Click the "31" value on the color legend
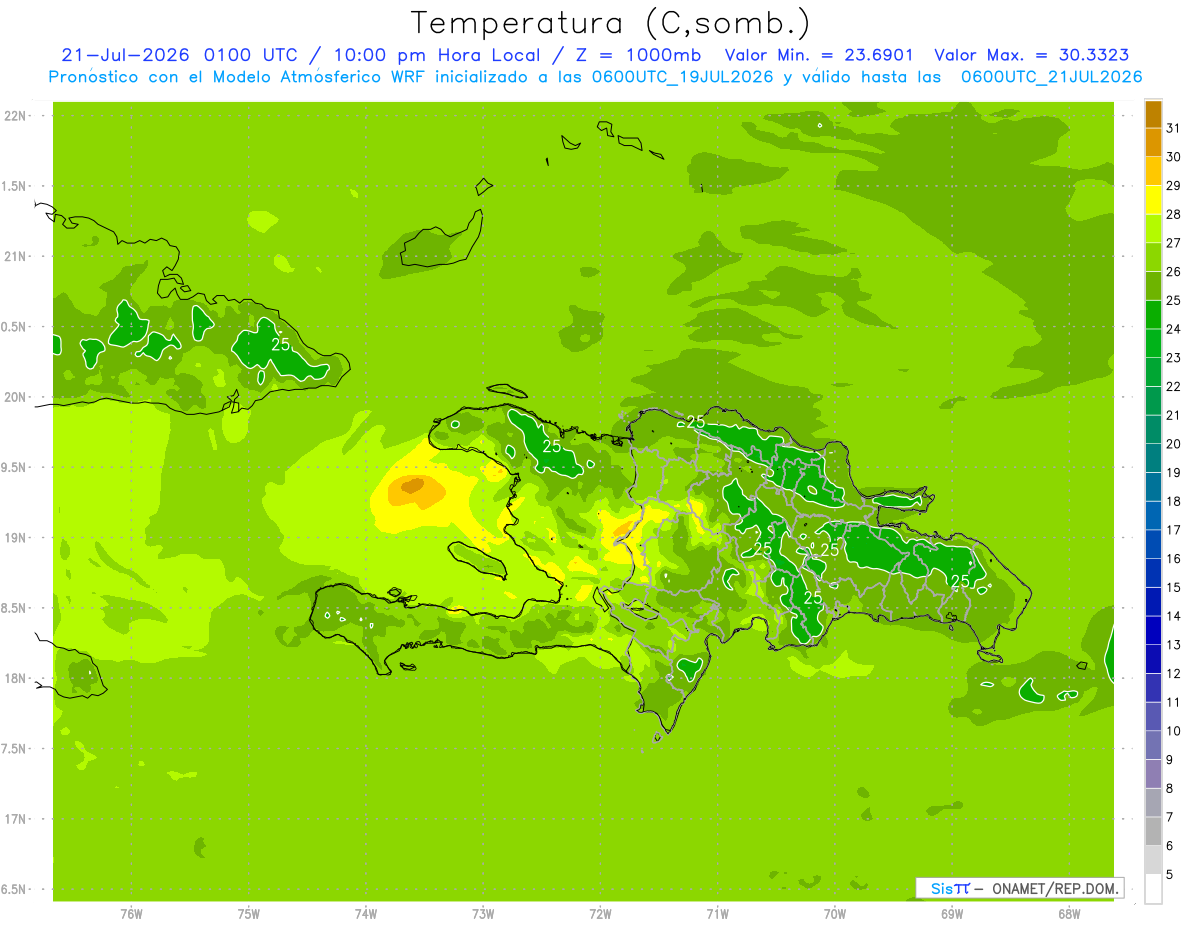1200x927 pixels. click(x=1174, y=128)
